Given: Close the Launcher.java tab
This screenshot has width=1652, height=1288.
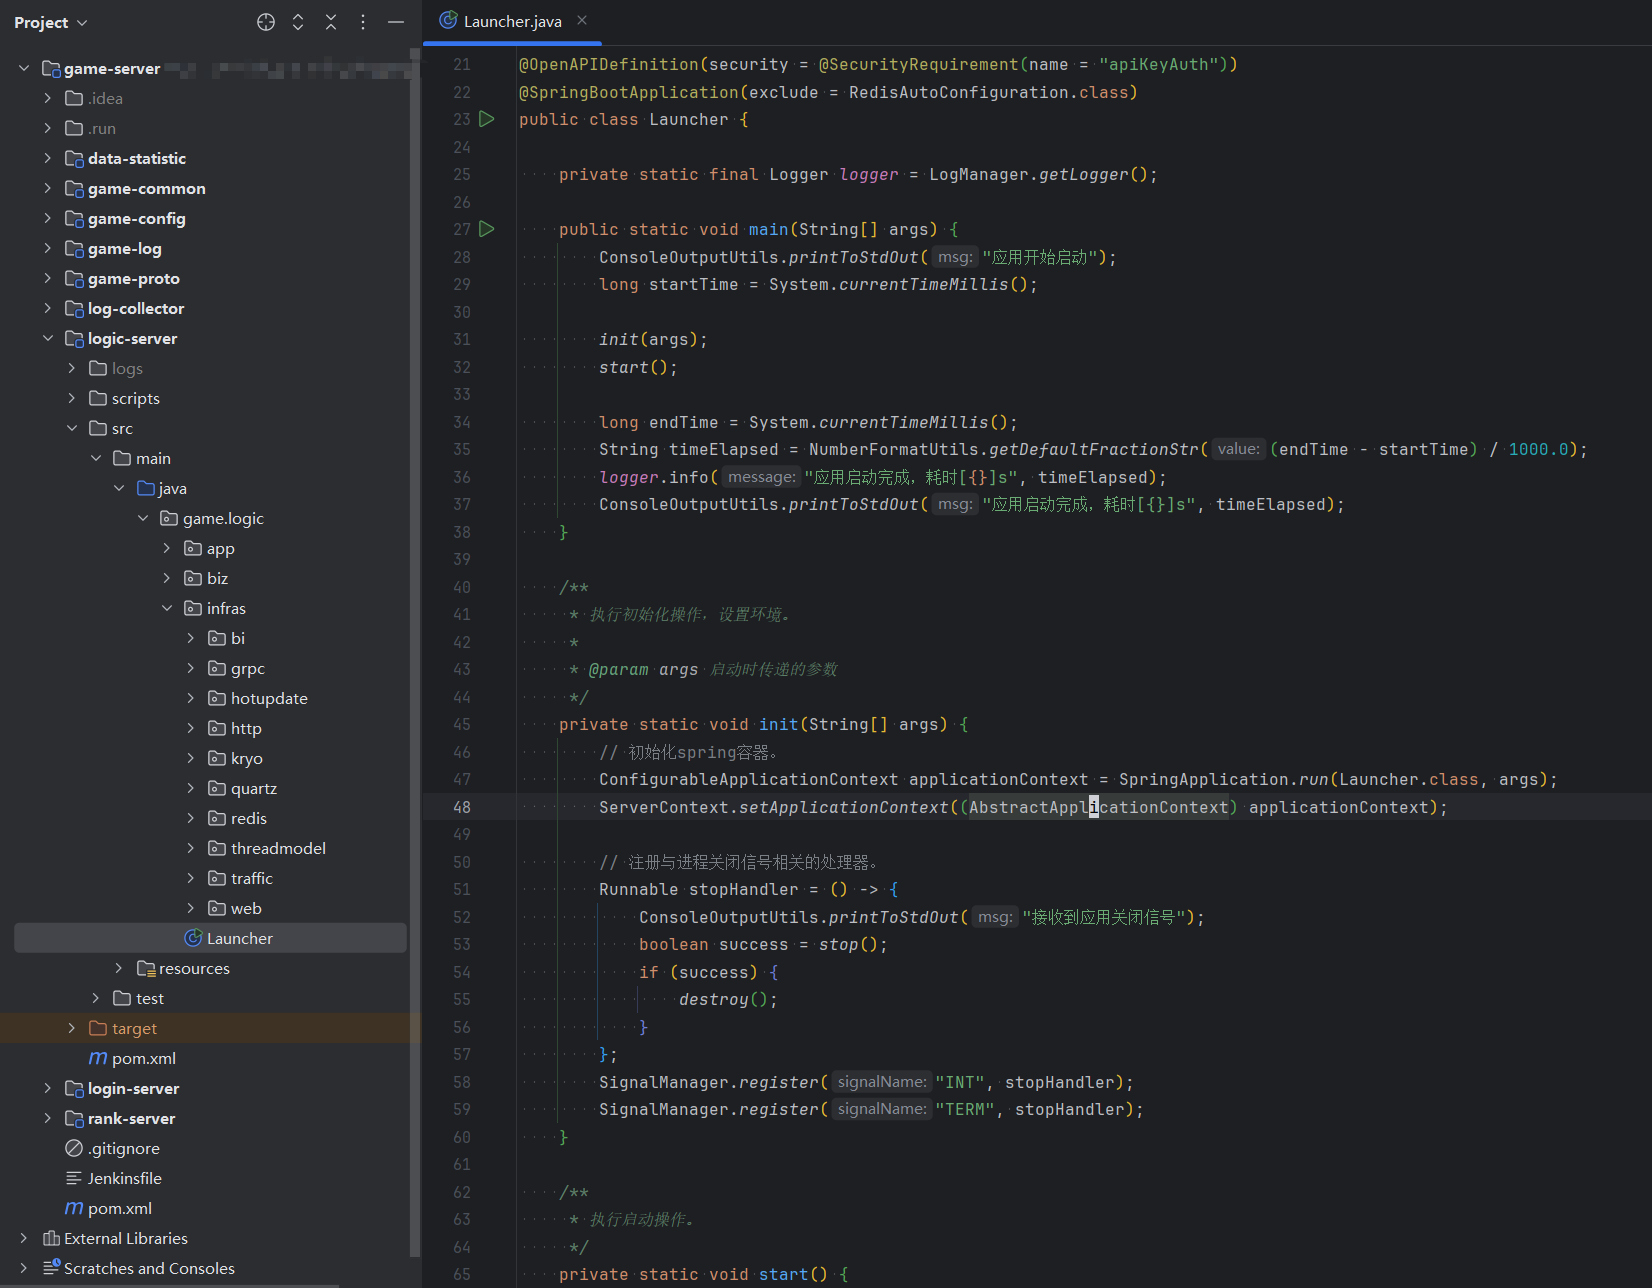Looking at the screenshot, I should pyautogui.click(x=582, y=20).
